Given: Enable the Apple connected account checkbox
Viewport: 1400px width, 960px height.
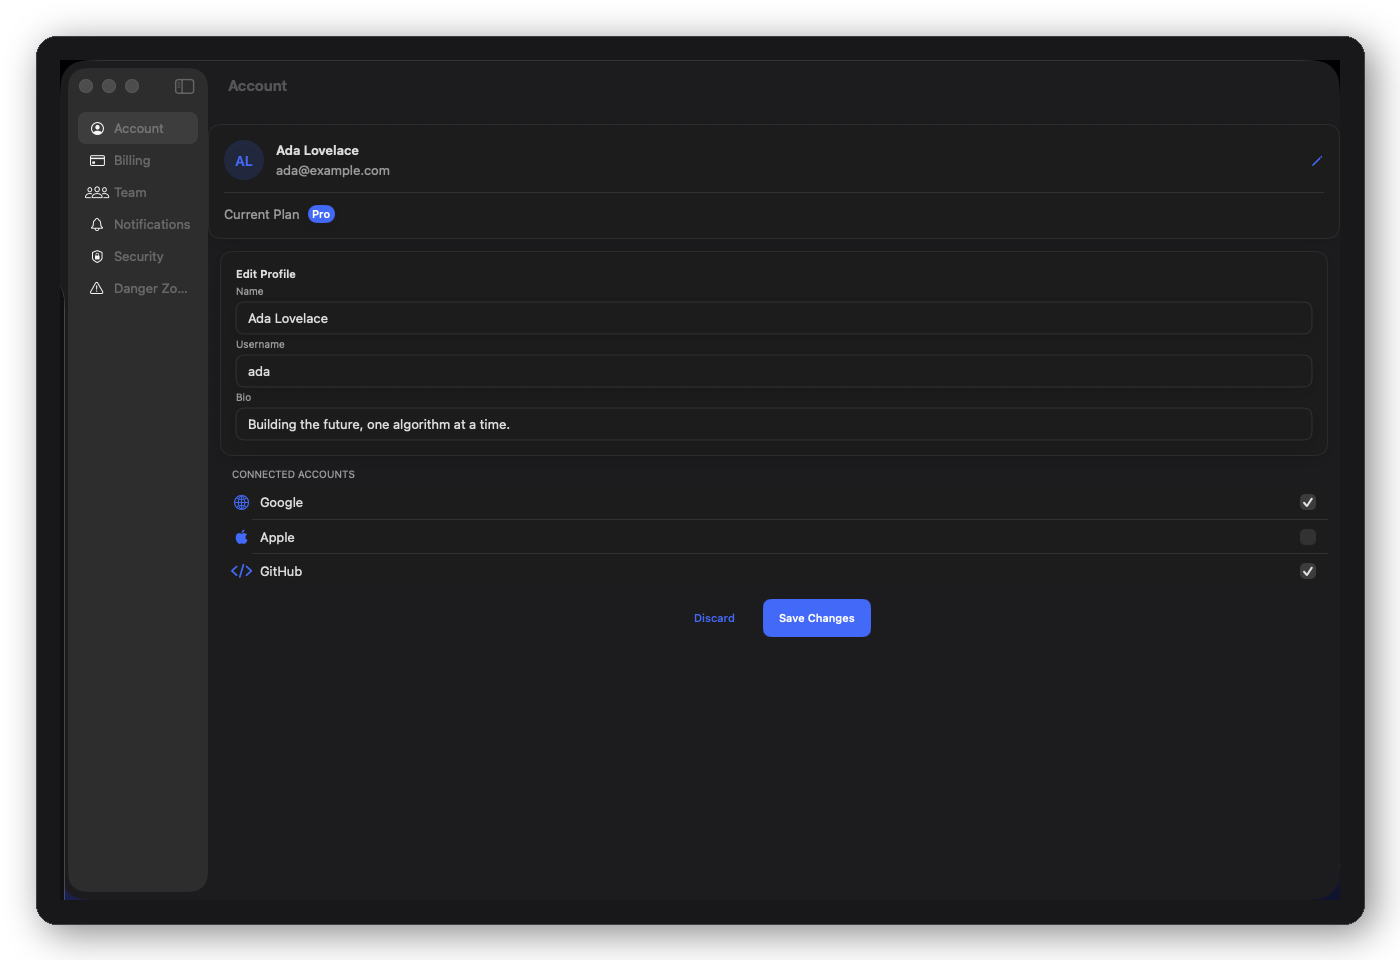Looking at the screenshot, I should 1307,537.
